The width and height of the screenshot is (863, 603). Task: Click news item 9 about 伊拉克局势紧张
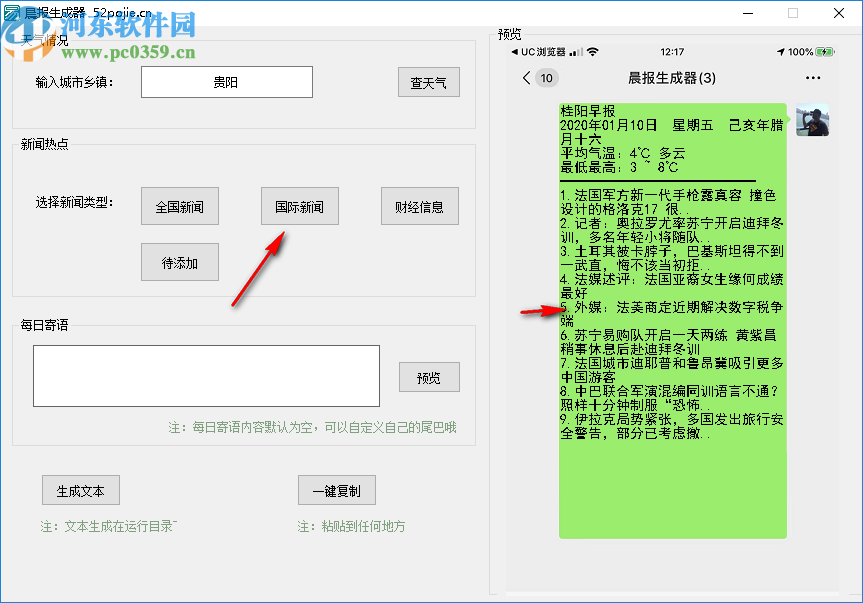click(671, 426)
